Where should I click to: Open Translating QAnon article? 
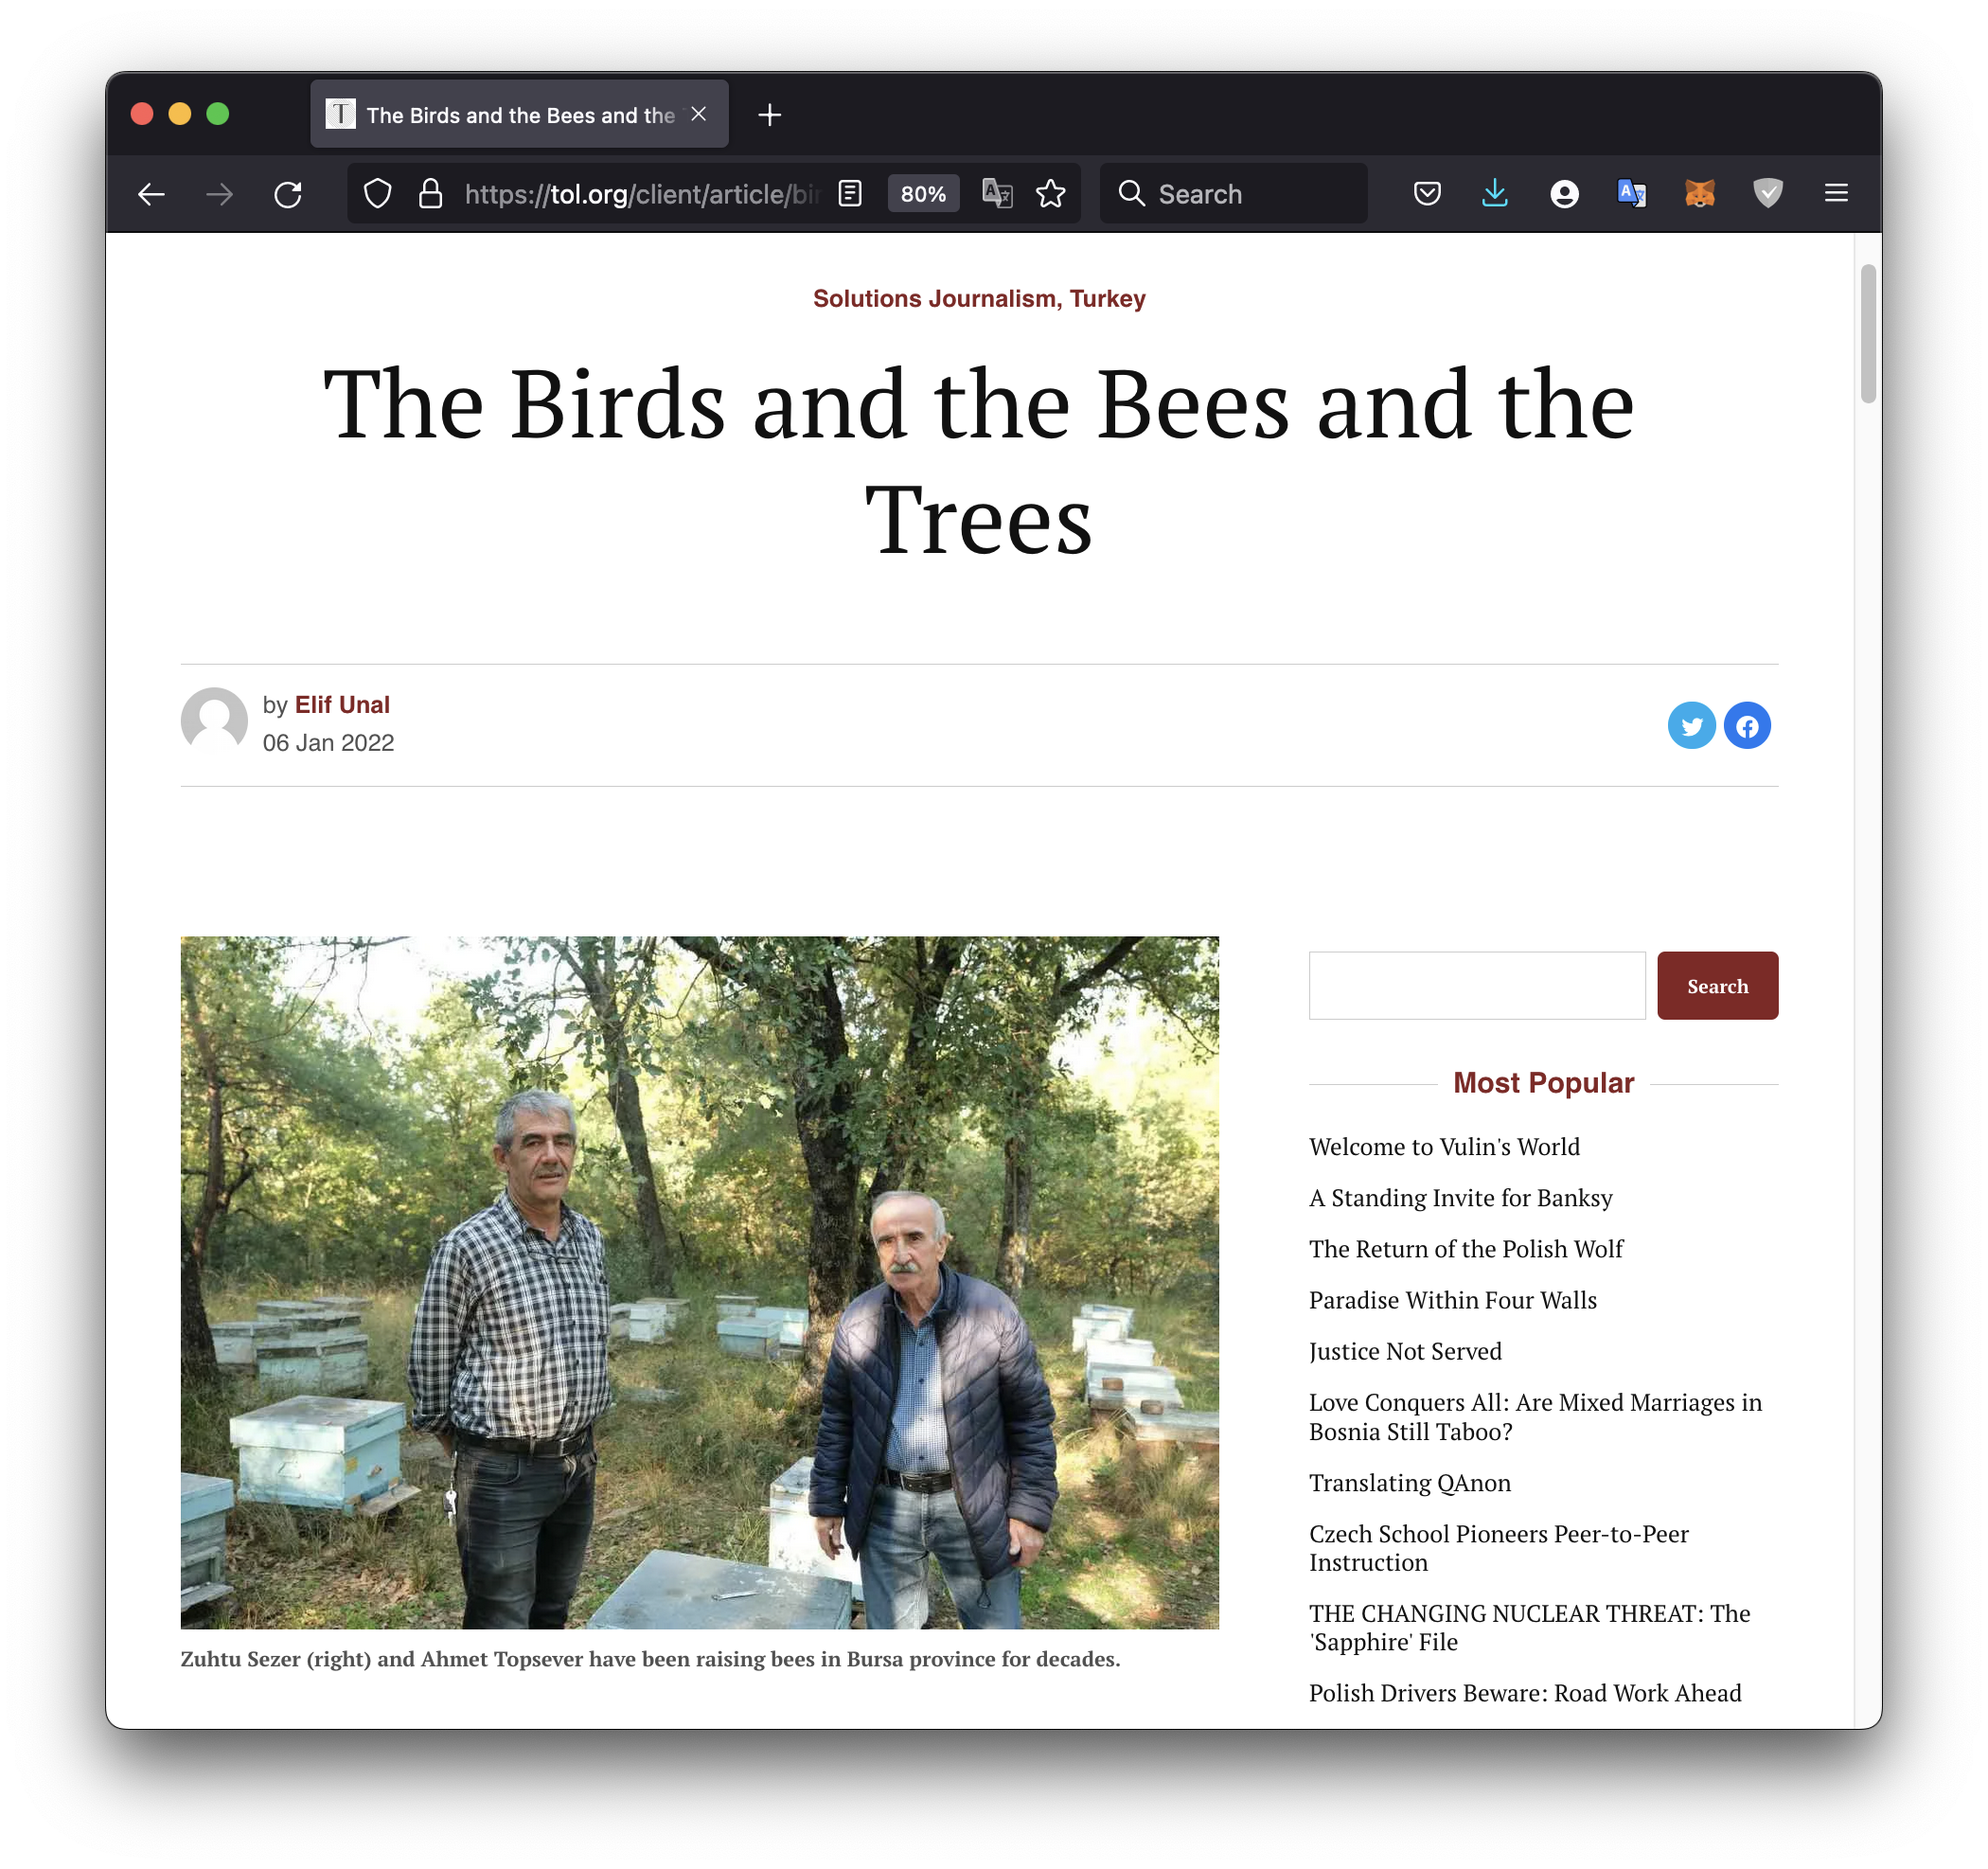(1410, 1483)
